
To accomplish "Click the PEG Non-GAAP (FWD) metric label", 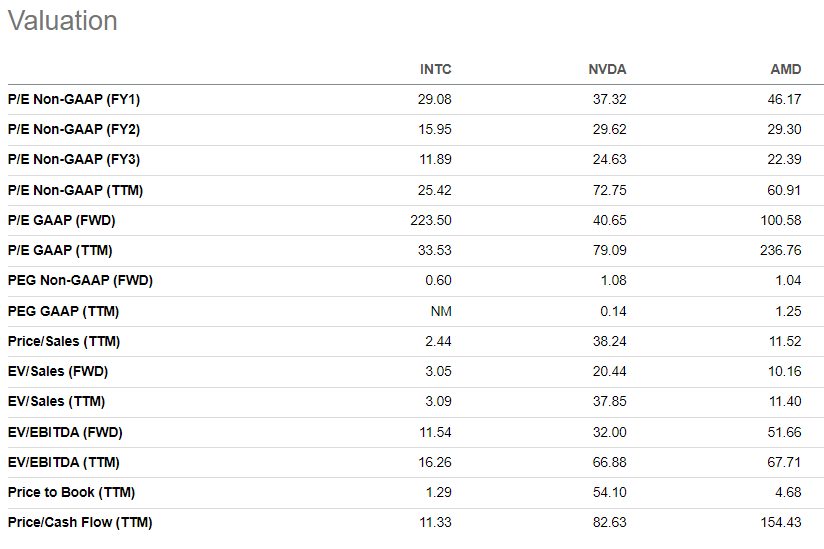I will [80, 281].
